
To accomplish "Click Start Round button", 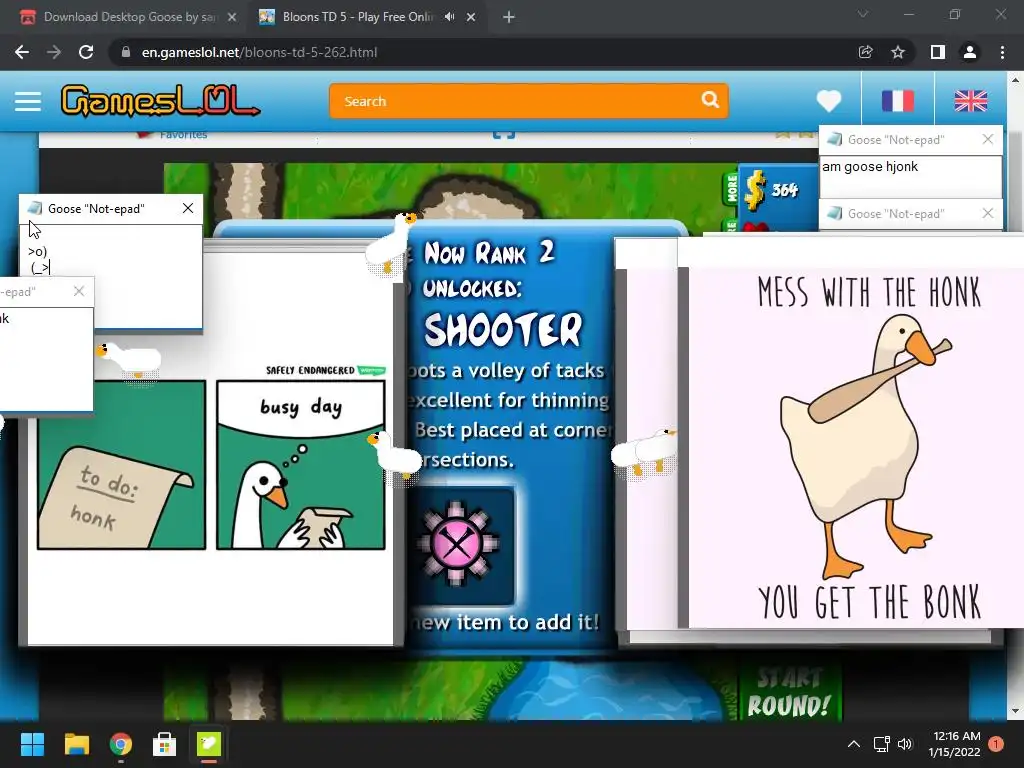I will coord(789,692).
